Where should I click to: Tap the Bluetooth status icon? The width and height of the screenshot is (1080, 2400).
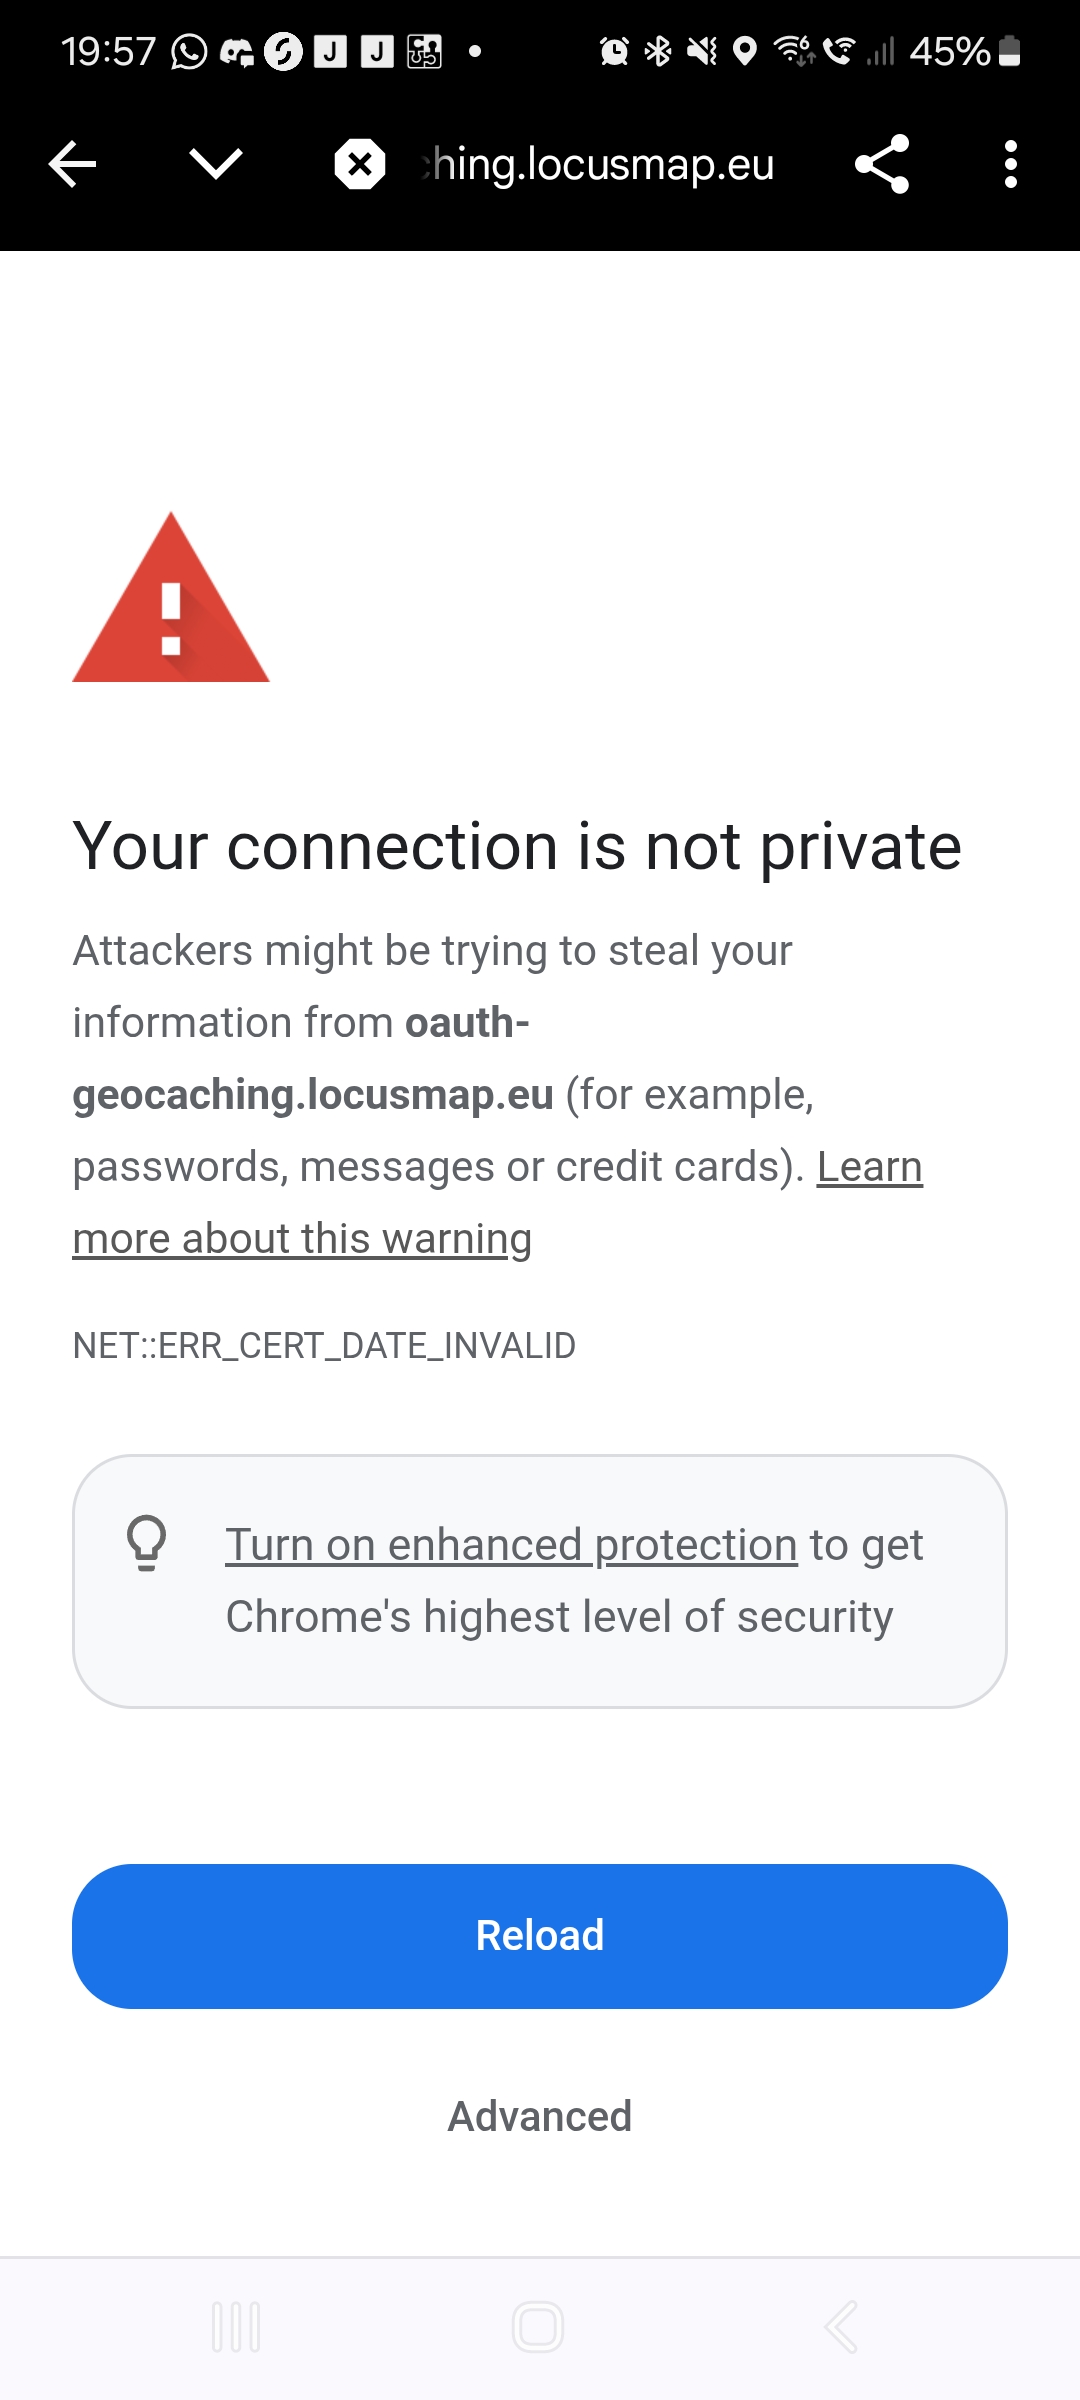click(x=658, y=51)
